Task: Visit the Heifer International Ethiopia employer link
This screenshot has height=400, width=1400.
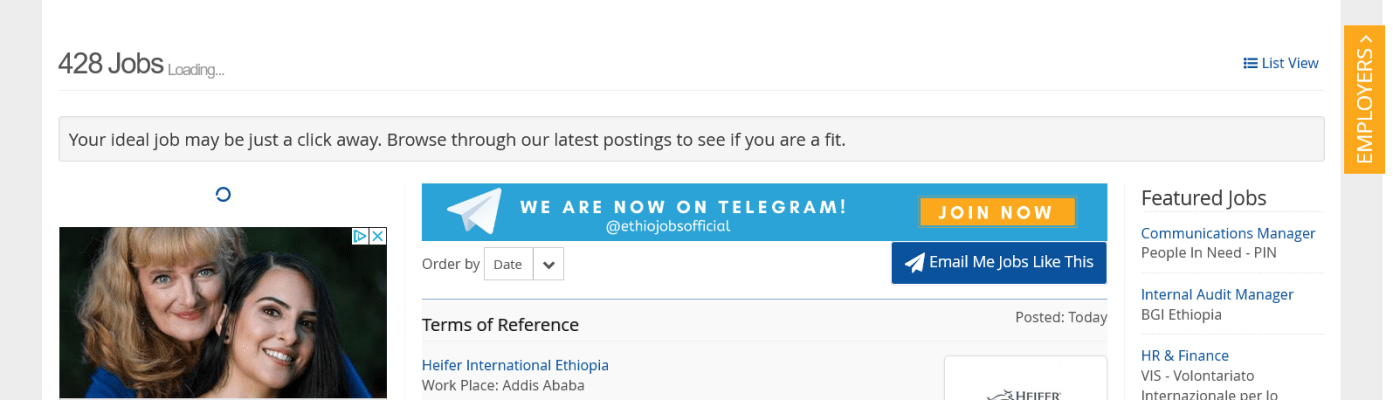Action: point(515,365)
